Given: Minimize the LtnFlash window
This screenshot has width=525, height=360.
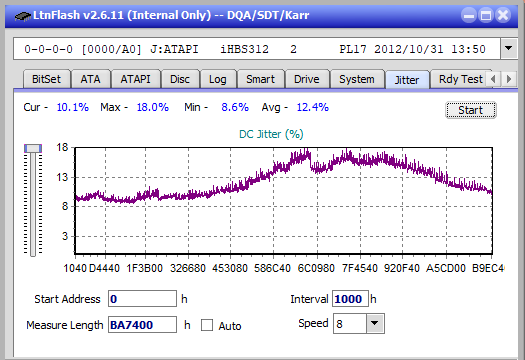Looking at the screenshot, I should (x=469, y=15).
